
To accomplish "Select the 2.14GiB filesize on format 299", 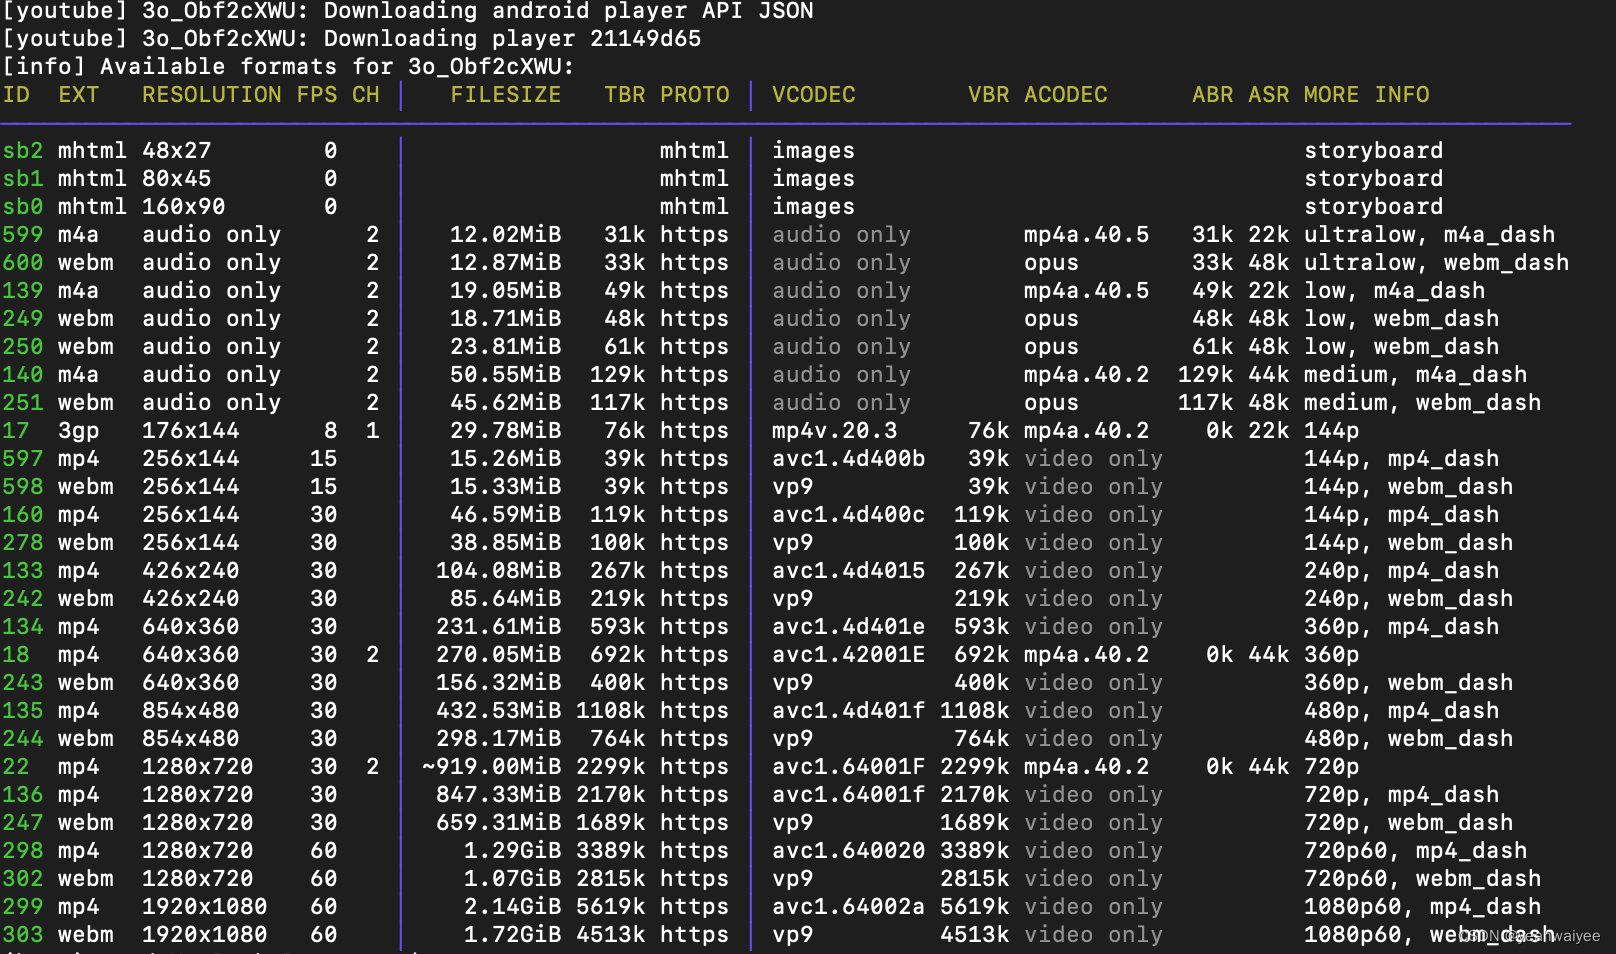I will click(512, 906).
